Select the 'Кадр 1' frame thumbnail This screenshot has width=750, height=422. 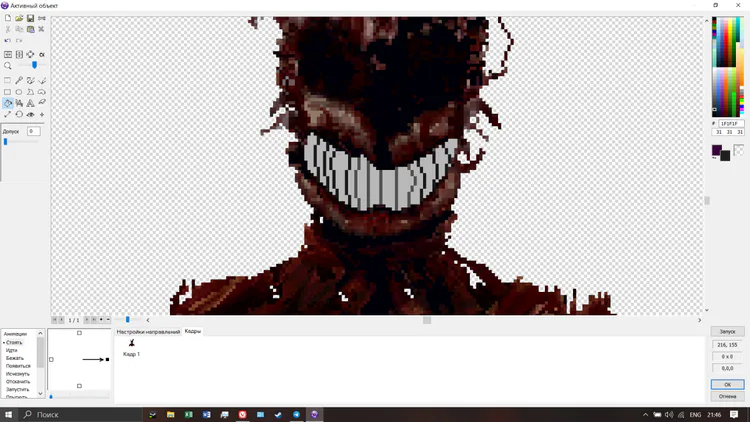pyautogui.click(x=132, y=343)
